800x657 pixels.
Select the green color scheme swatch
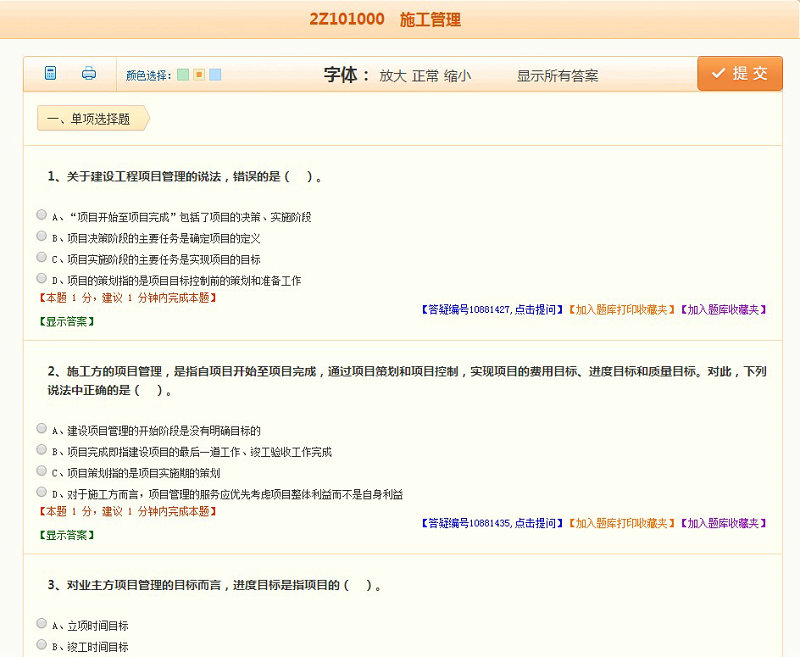click(x=183, y=75)
